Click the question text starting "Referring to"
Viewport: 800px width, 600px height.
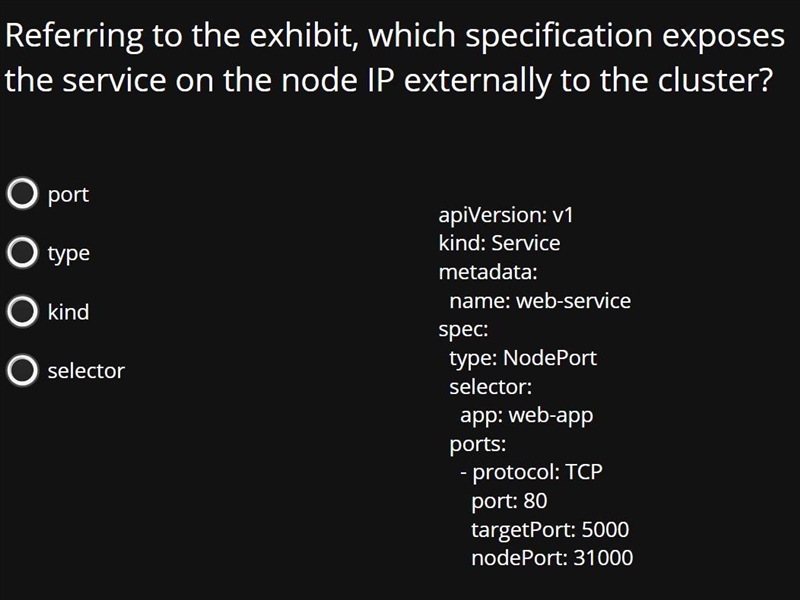pyautogui.click(x=394, y=58)
